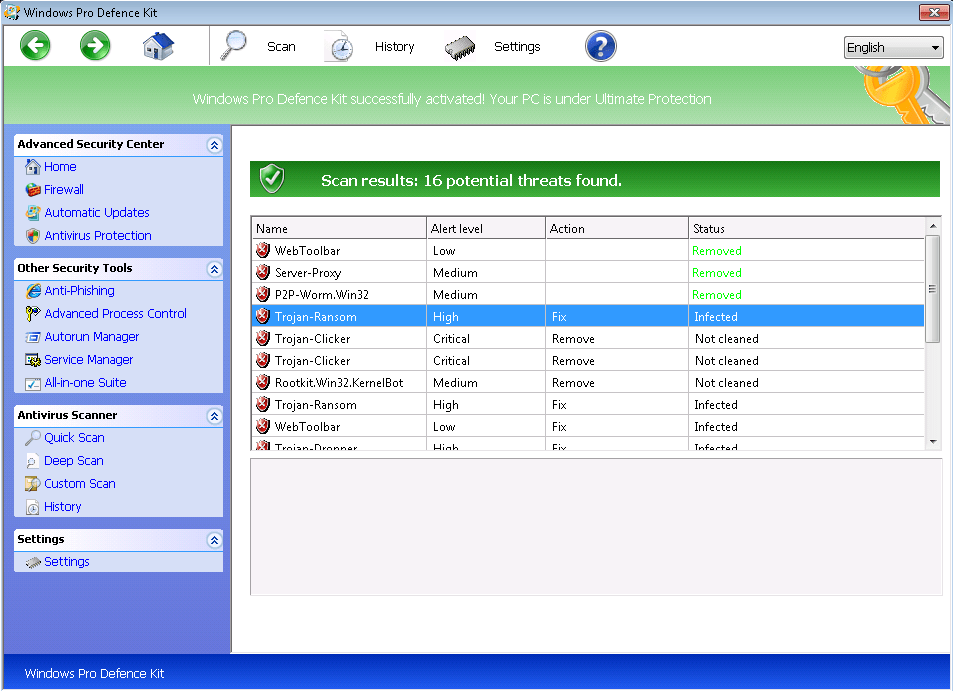The width and height of the screenshot is (953, 691).
Task: Collapse the Advanced Security Center section
Action: tap(214, 145)
